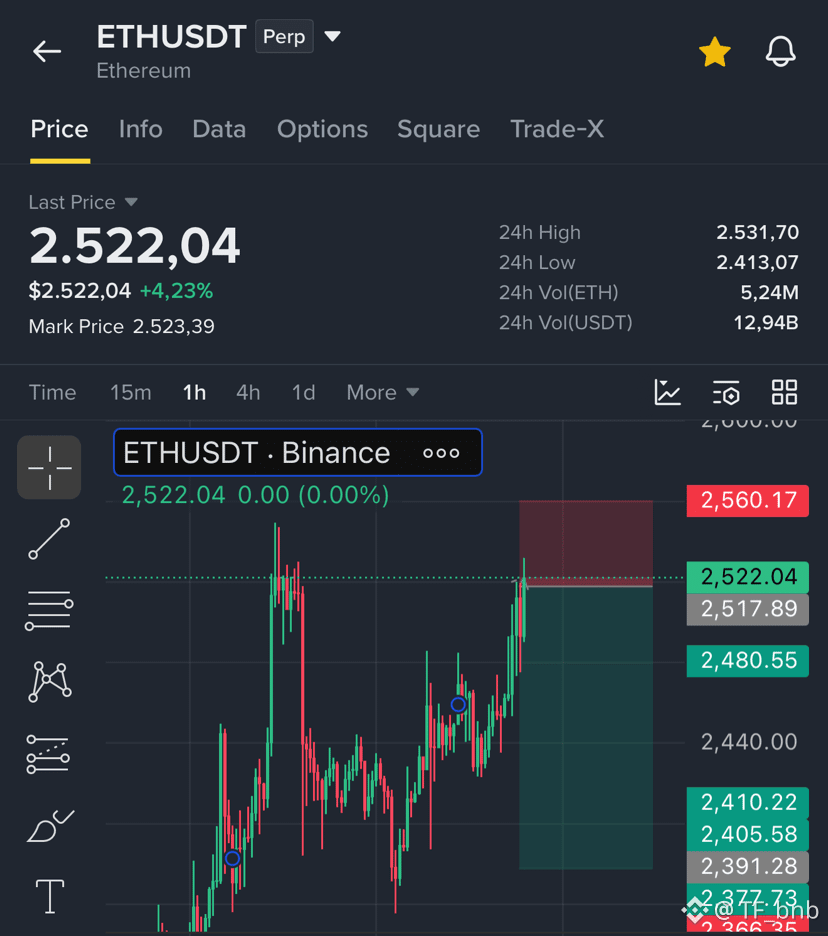Select the 4h interval

click(x=248, y=392)
